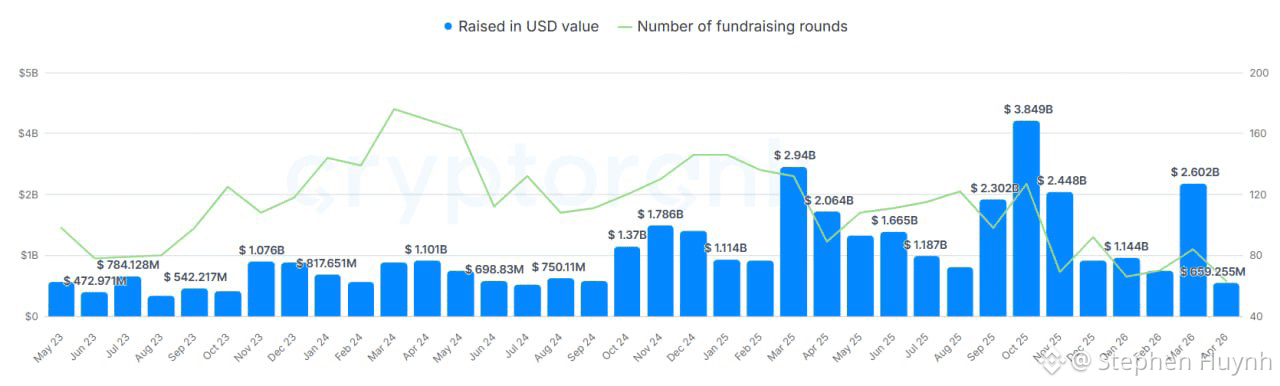
Task: Click the Jan 26 $1.144B bar
Action: (x=1126, y=288)
